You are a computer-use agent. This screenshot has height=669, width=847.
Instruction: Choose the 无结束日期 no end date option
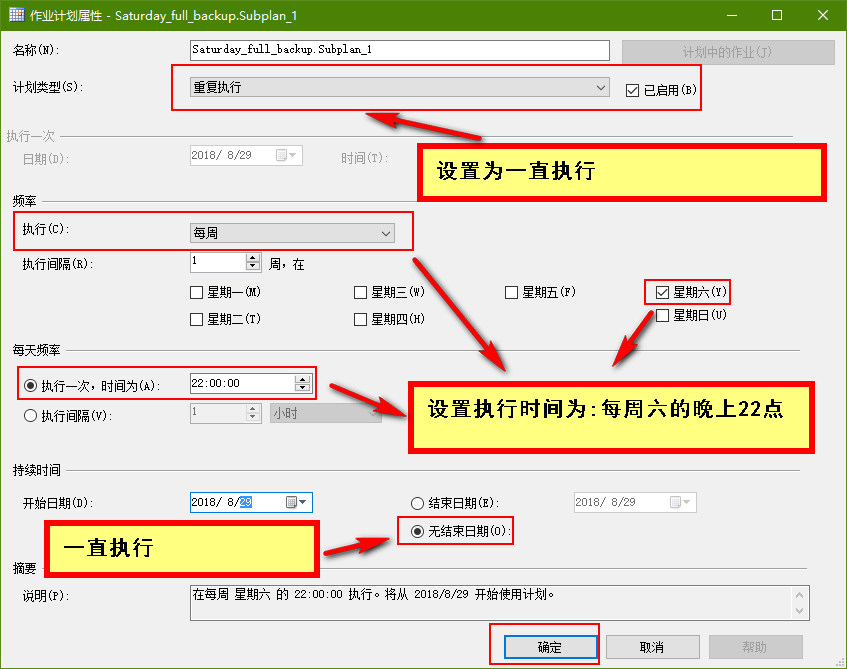(418, 531)
